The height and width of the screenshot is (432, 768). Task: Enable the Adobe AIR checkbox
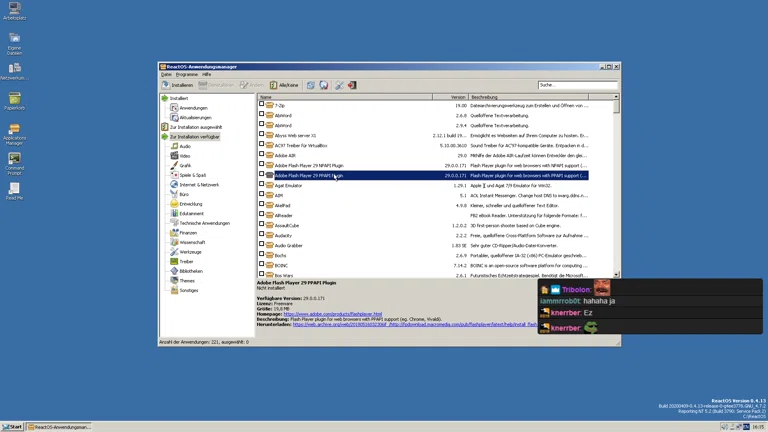262,155
